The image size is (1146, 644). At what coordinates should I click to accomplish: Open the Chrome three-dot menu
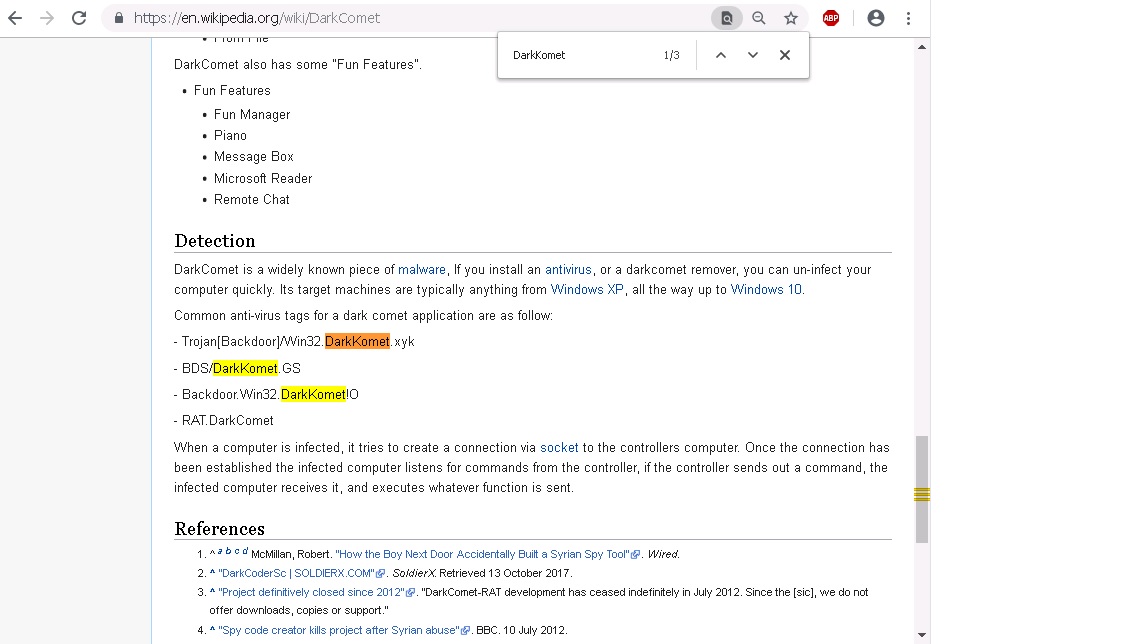click(x=908, y=18)
